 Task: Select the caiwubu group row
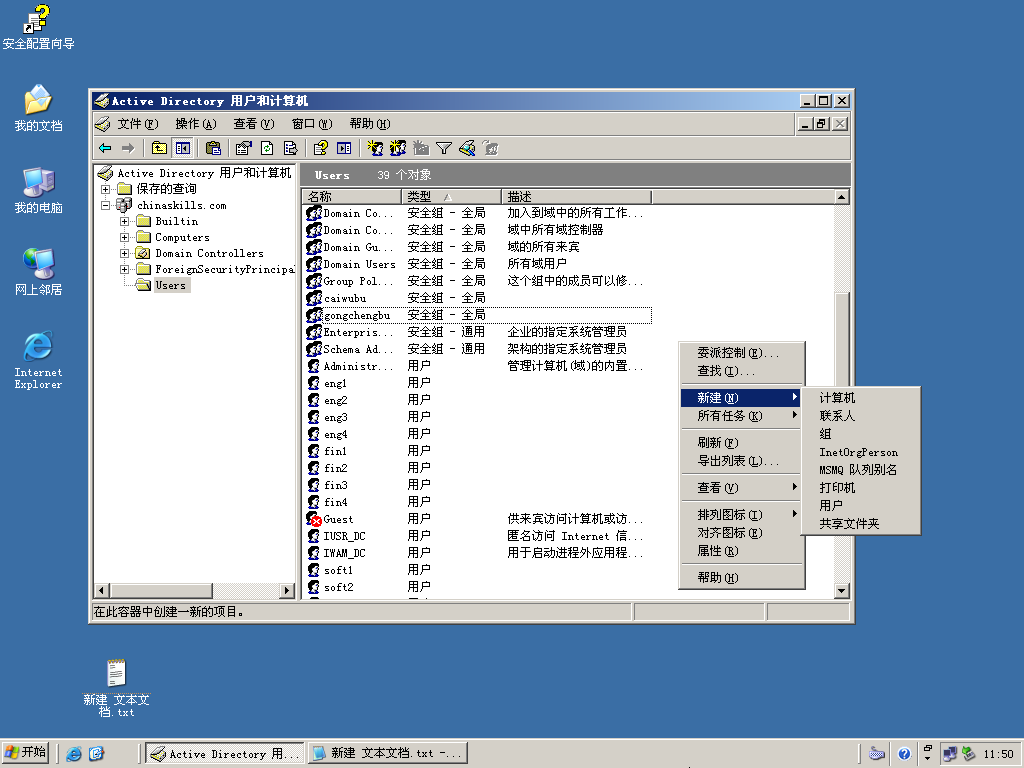[x=478, y=298]
